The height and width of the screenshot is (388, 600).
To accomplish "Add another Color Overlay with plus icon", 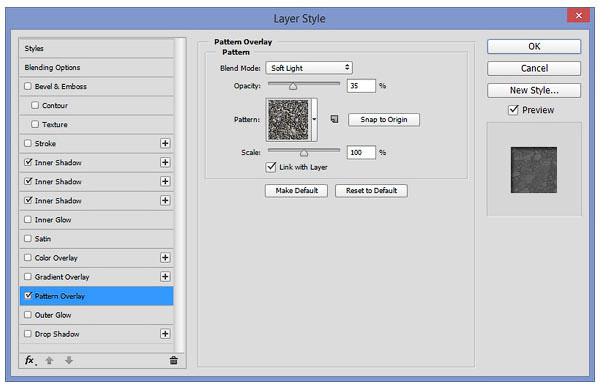I will click(x=165, y=258).
